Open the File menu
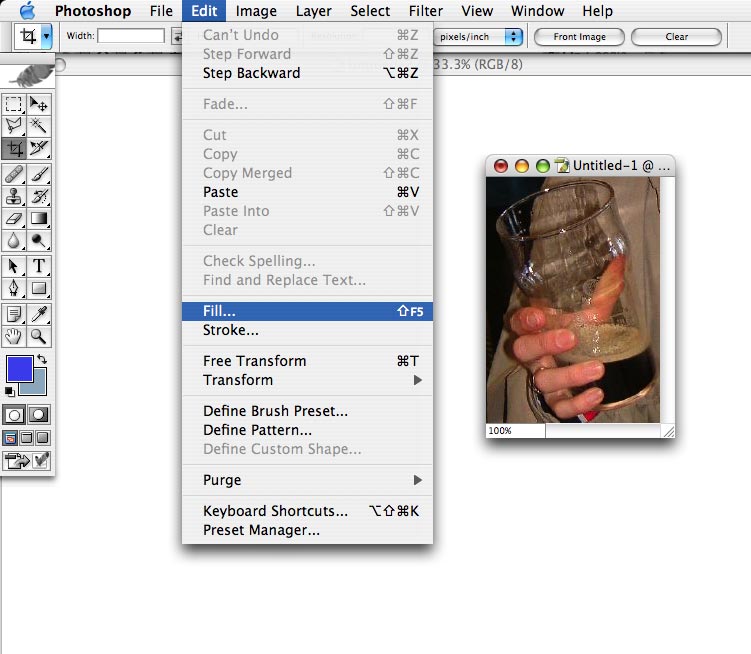The image size is (751, 654). (161, 11)
